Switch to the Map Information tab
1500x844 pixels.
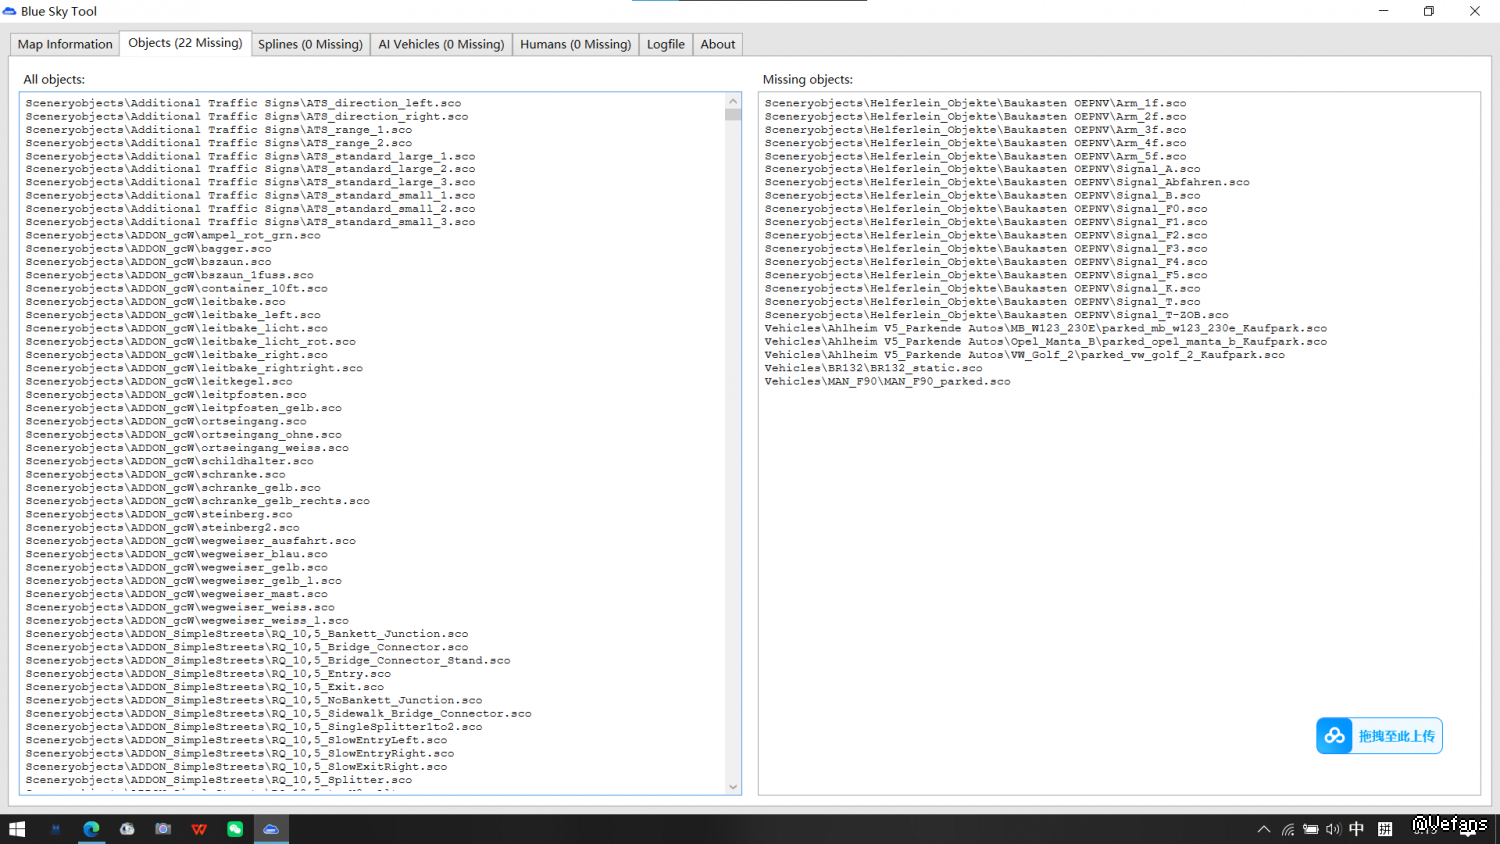click(x=65, y=44)
